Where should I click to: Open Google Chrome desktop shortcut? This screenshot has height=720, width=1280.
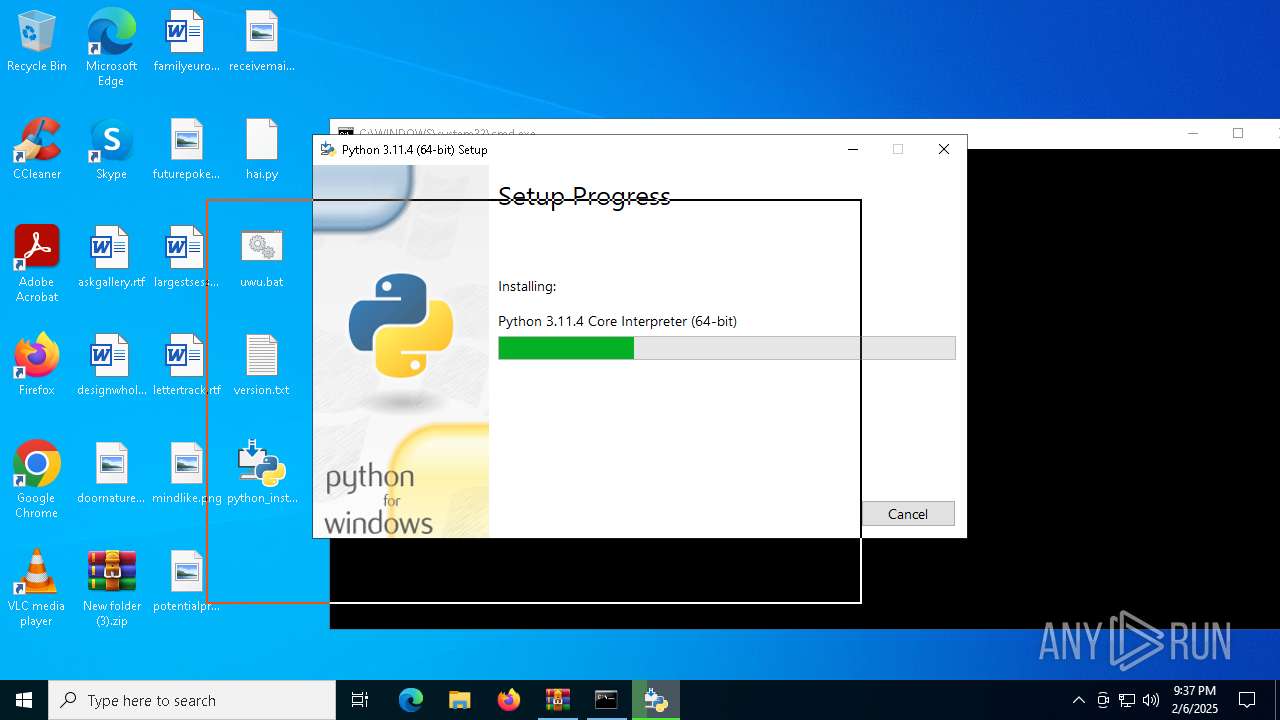point(37,480)
